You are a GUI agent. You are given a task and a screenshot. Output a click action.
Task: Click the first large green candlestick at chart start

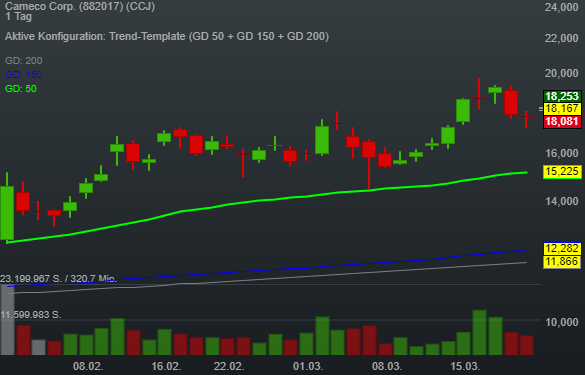(7, 213)
